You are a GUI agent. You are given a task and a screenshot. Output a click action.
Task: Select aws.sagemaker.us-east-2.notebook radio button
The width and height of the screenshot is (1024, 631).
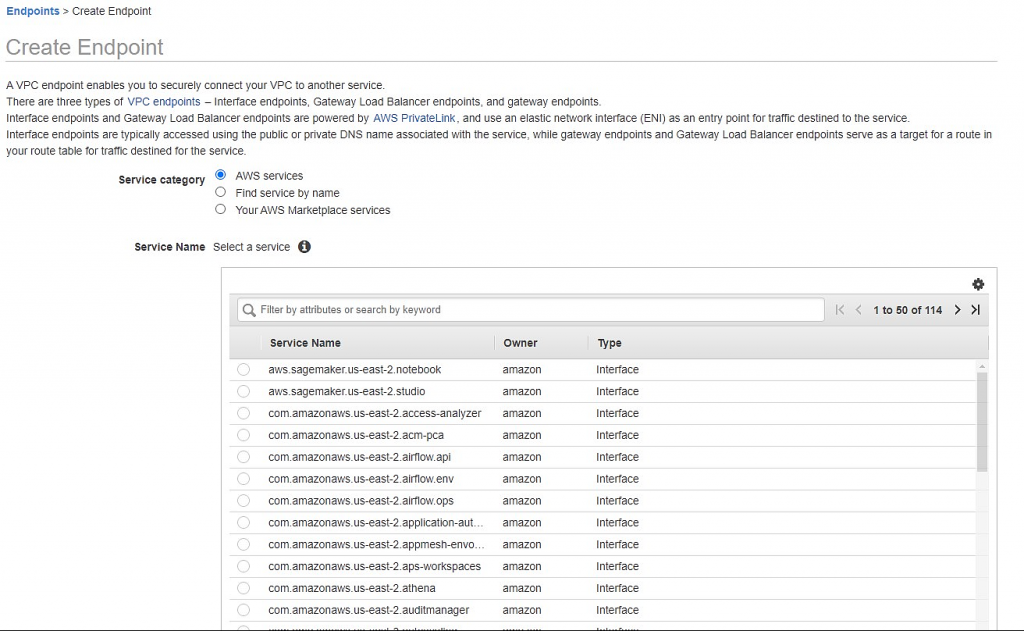click(244, 370)
